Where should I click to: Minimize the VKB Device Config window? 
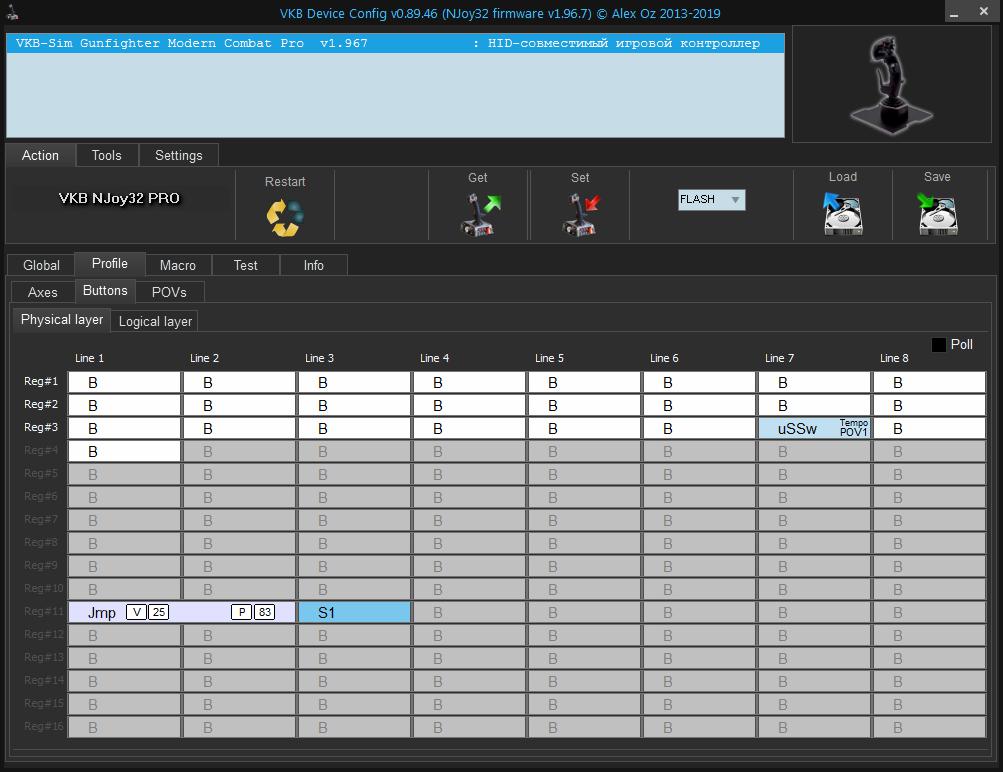pyautogui.click(x=954, y=13)
